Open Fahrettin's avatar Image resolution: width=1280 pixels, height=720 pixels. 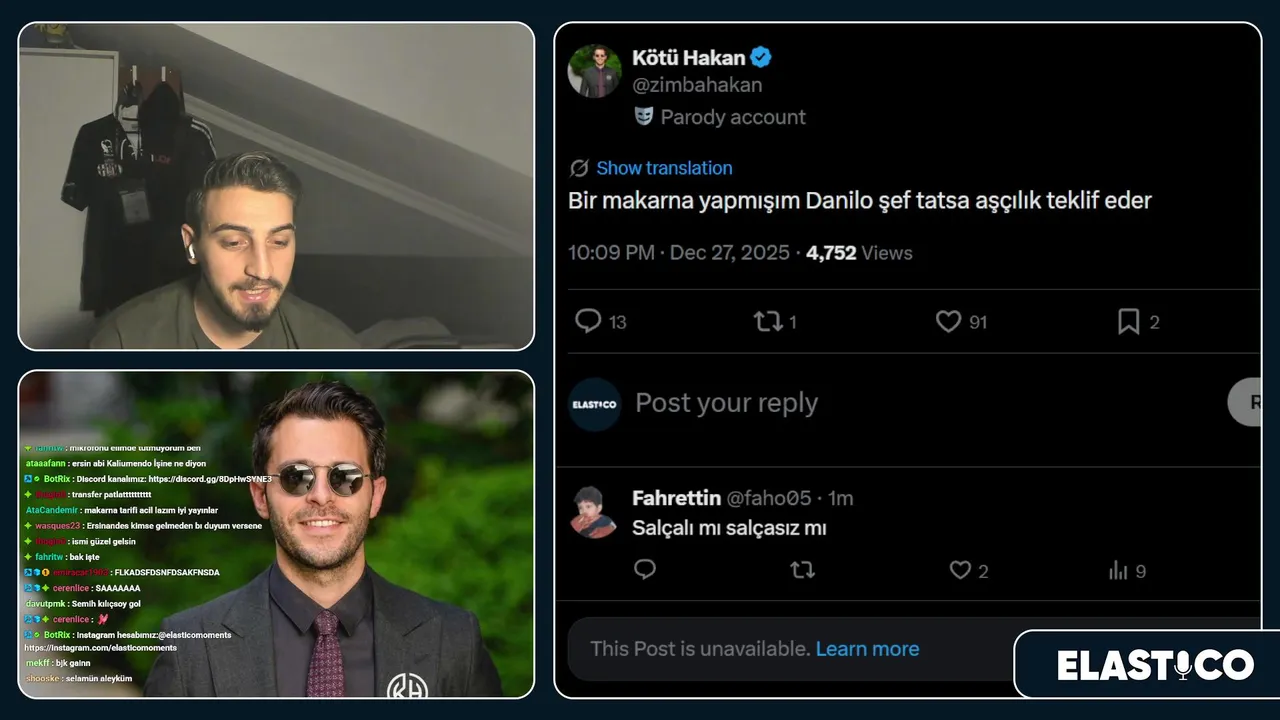click(x=594, y=512)
